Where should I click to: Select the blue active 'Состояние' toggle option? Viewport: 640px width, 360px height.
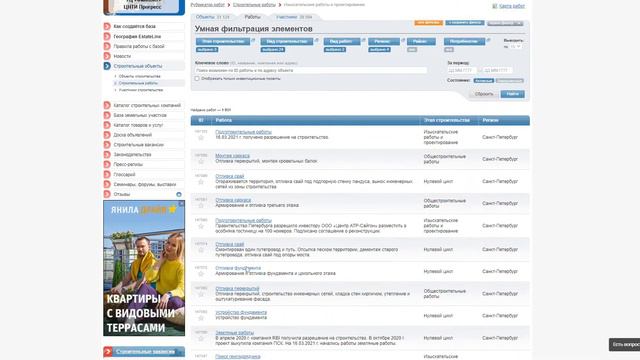pyautogui.click(x=483, y=80)
